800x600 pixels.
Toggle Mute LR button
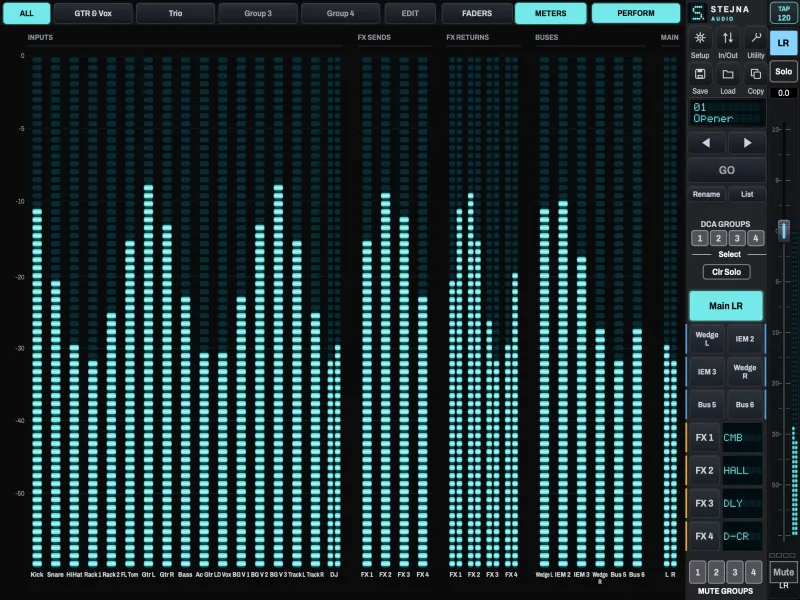coord(783,572)
